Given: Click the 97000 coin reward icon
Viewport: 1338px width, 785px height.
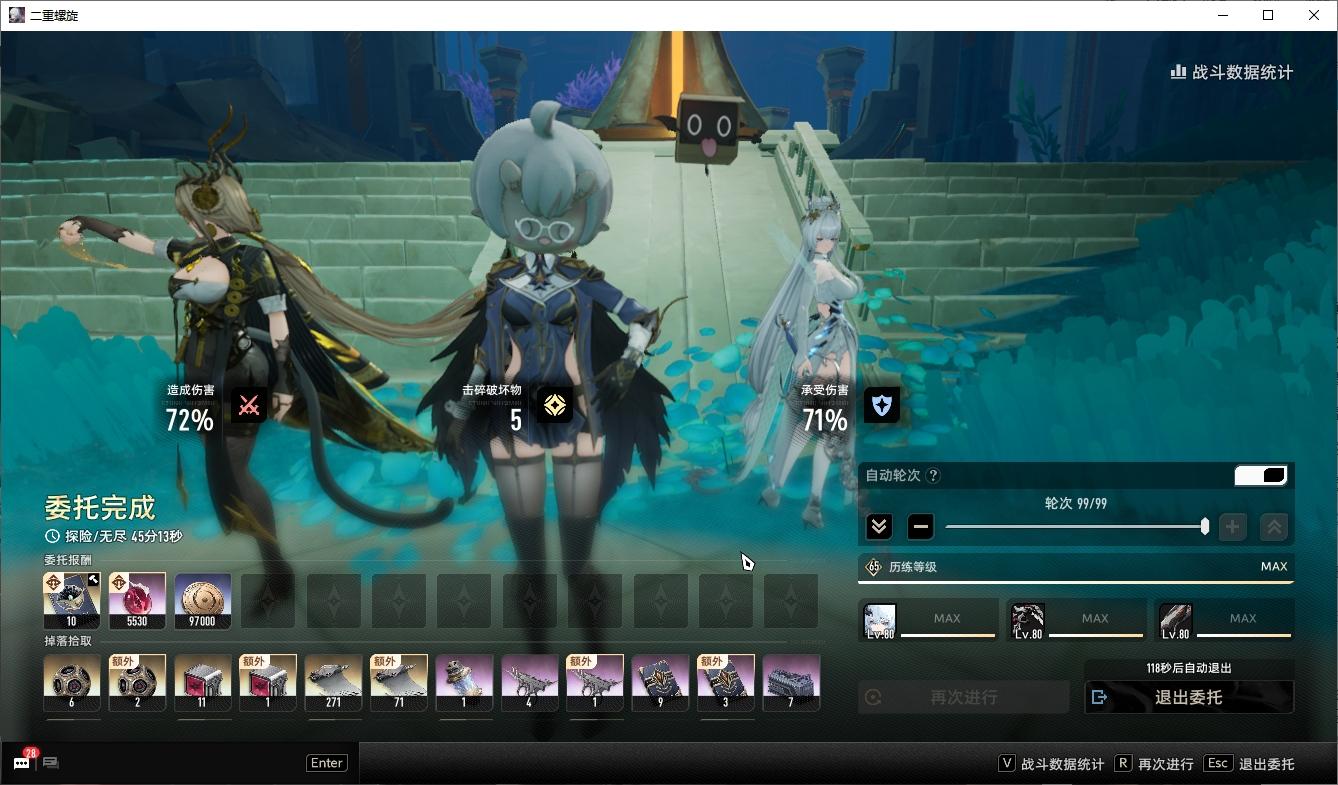Looking at the screenshot, I should [x=202, y=600].
